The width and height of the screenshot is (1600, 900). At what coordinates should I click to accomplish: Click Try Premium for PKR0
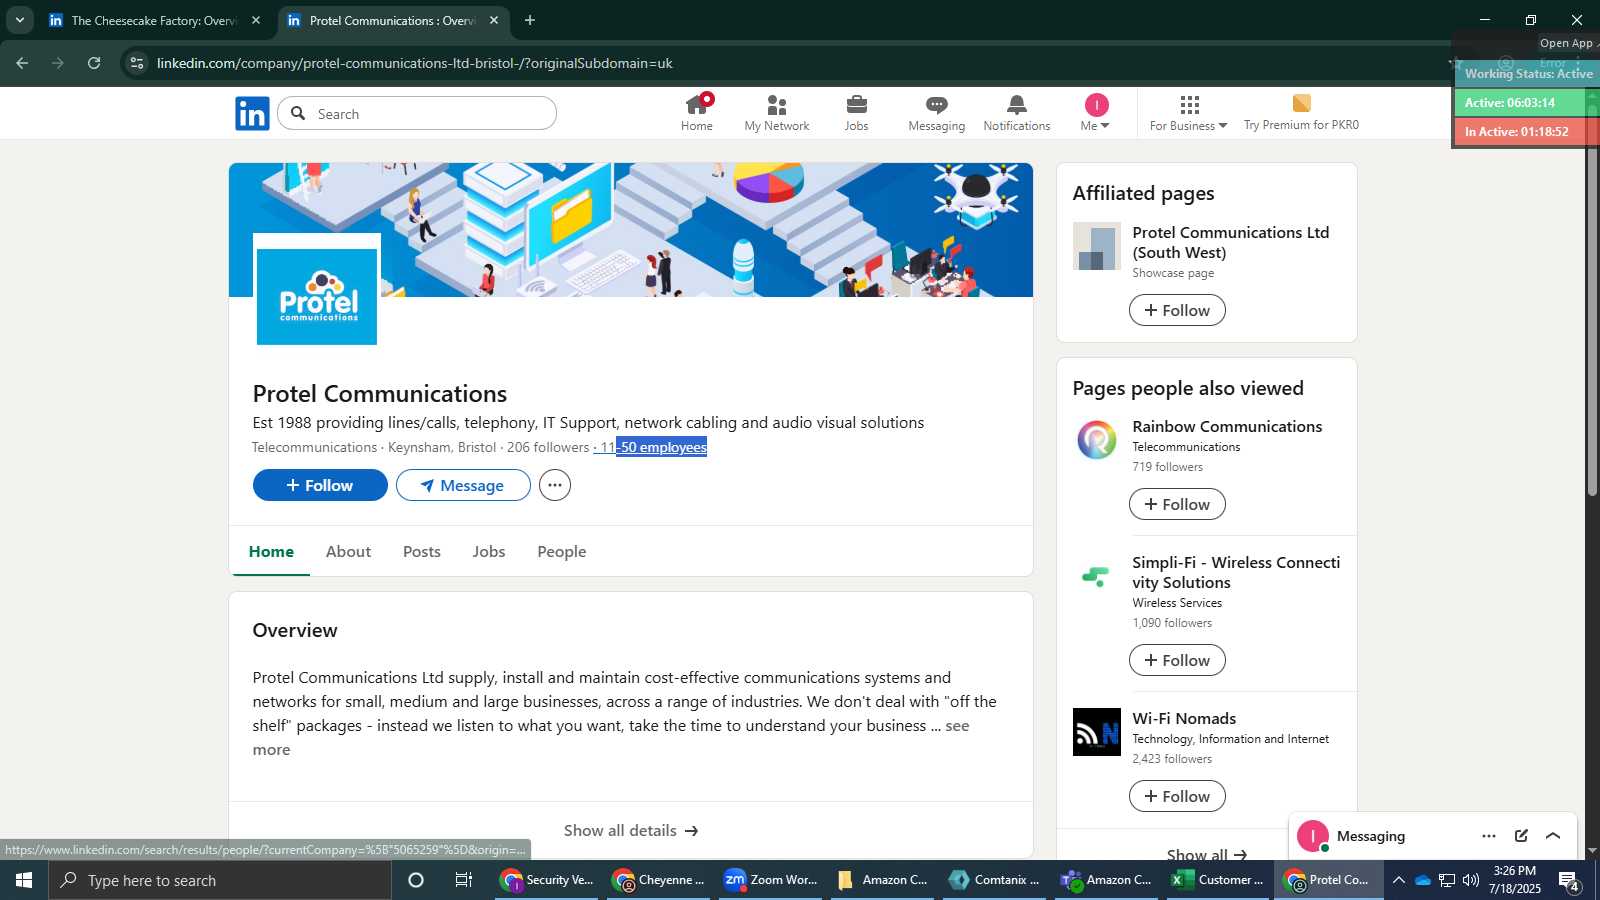coord(1301,113)
